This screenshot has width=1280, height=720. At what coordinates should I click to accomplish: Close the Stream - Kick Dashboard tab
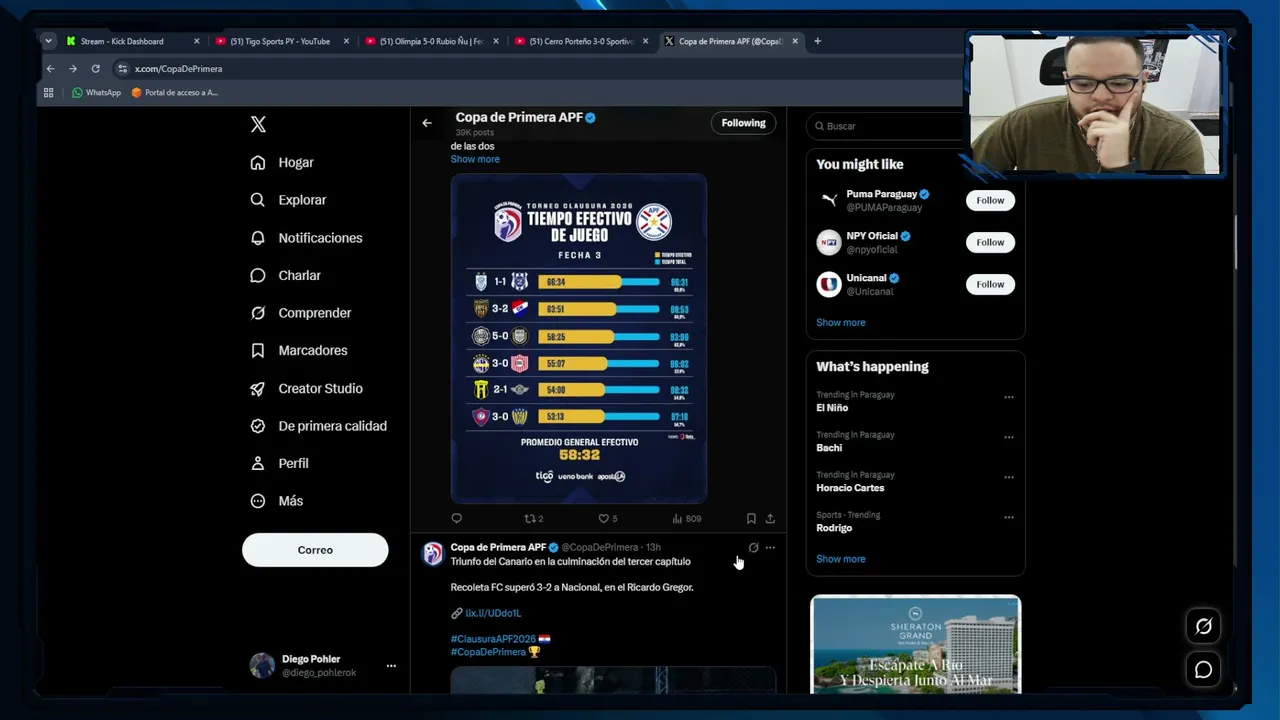196,41
